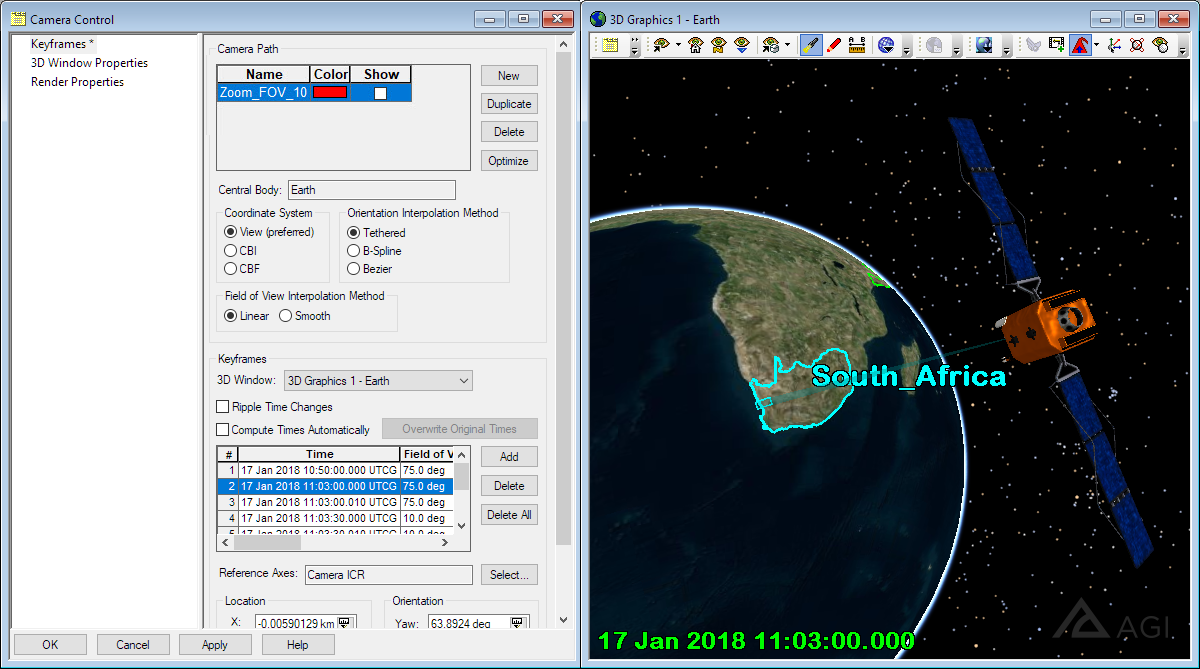
Task: Select Smooth field of view interpolation
Action: pos(285,316)
